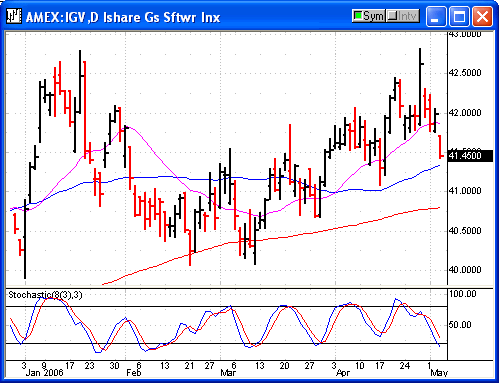
Task: Click the May month label on time axis
Action: (x=439, y=373)
